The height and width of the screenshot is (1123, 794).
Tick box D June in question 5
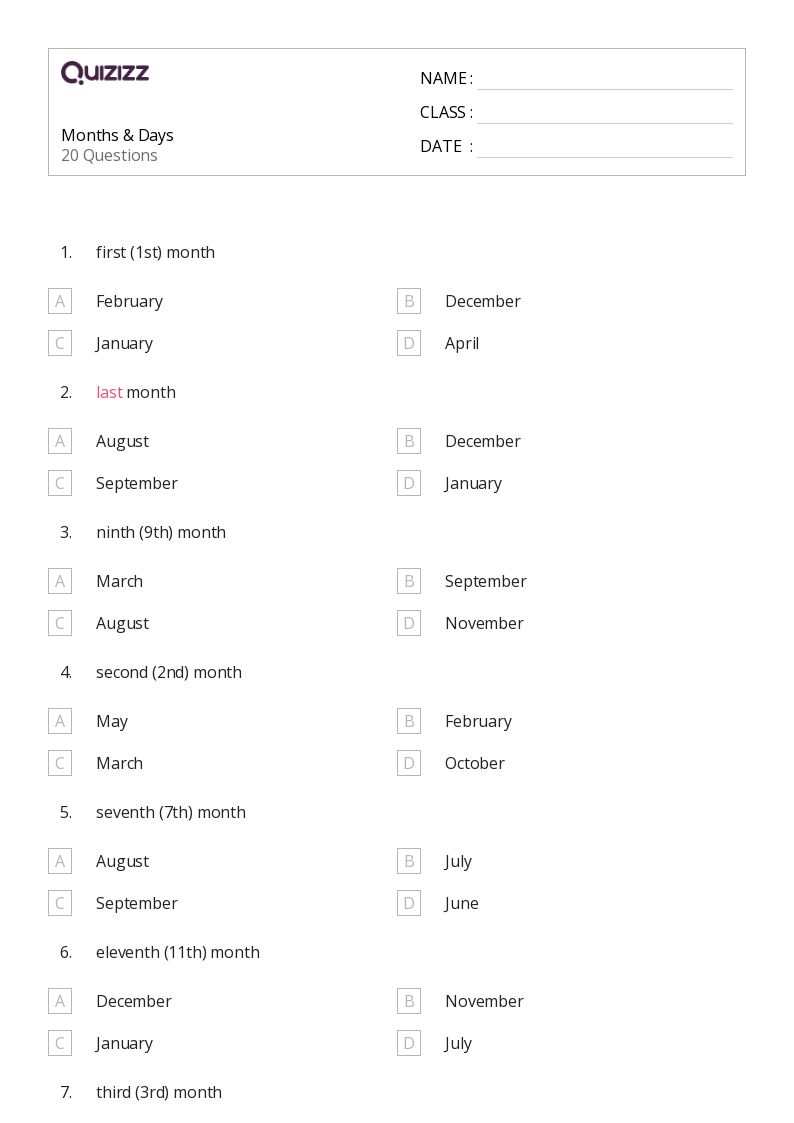pos(409,903)
